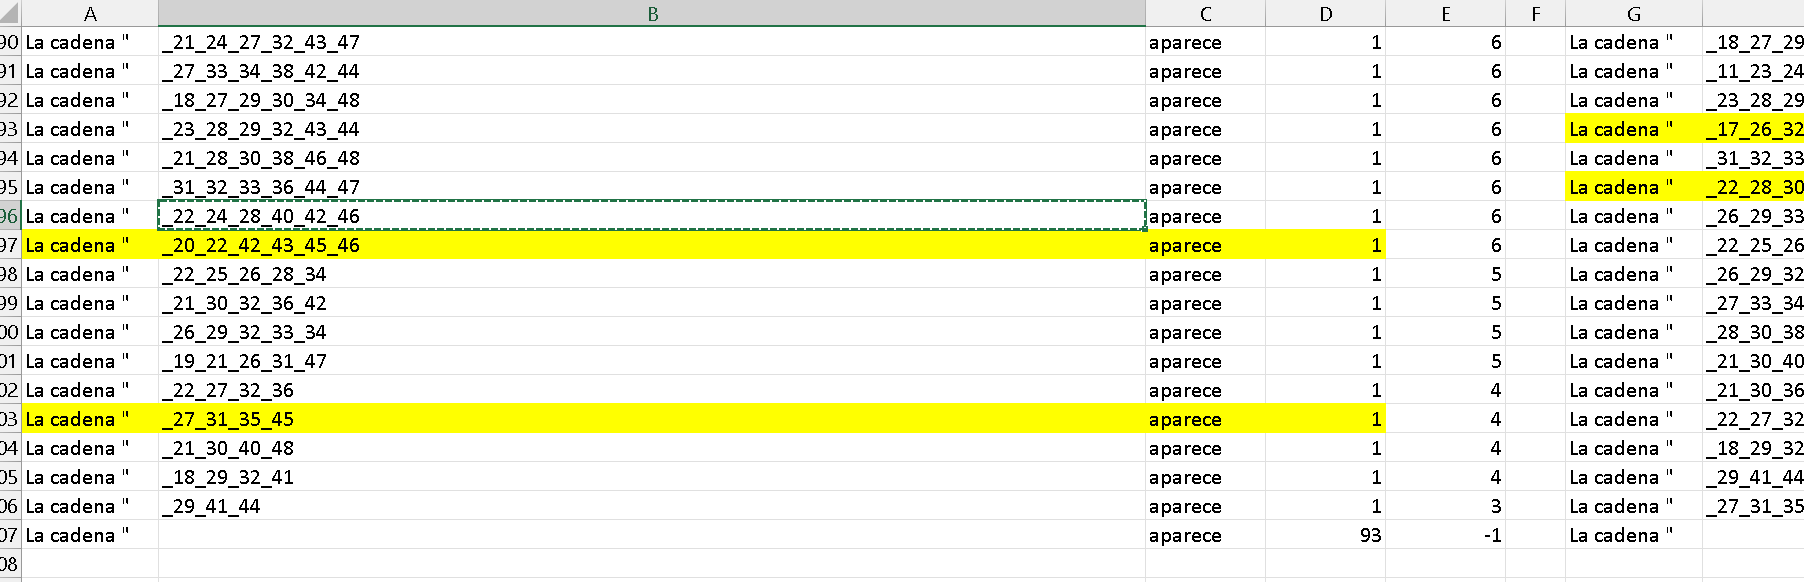Image resolution: width=1804 pixels, height=582 pixels.
Task: Select the _19_21_26_31_47 cell
Action: tap(652, 361)
